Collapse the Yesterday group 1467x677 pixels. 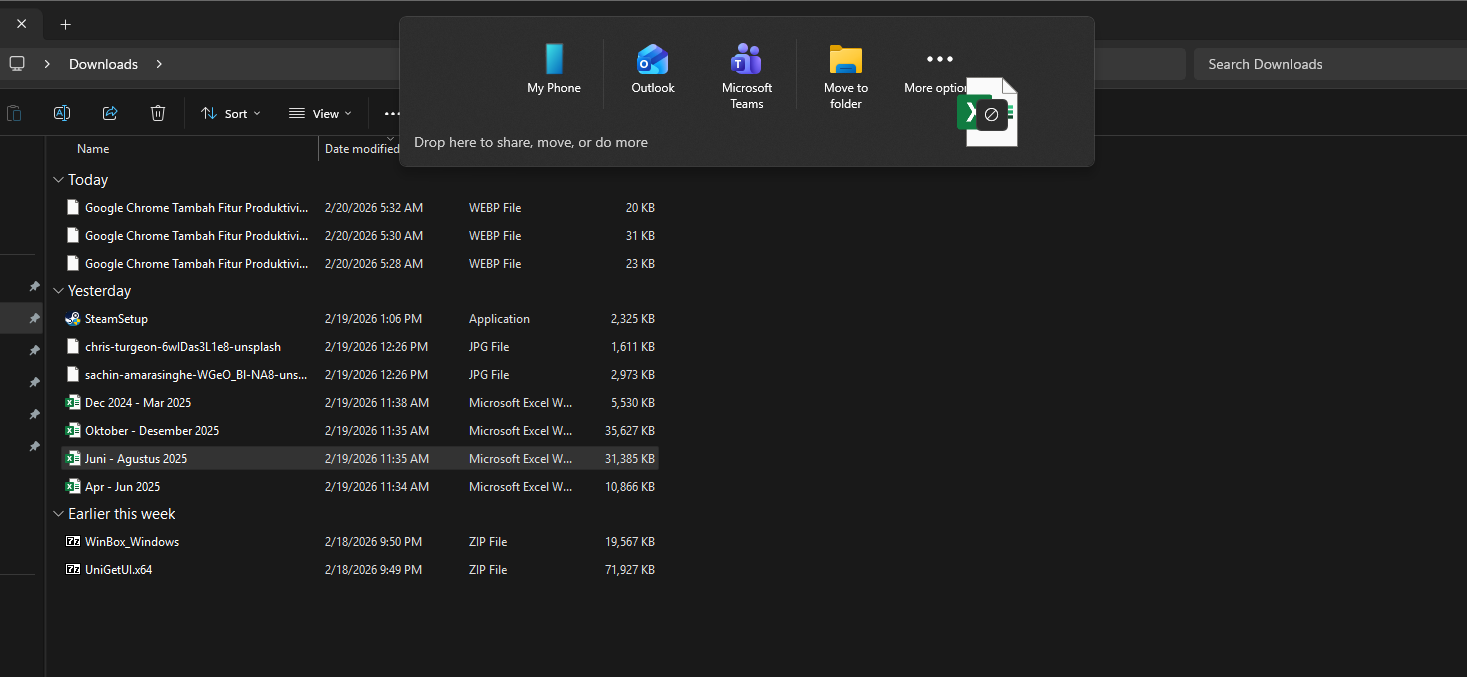(58, 290)
